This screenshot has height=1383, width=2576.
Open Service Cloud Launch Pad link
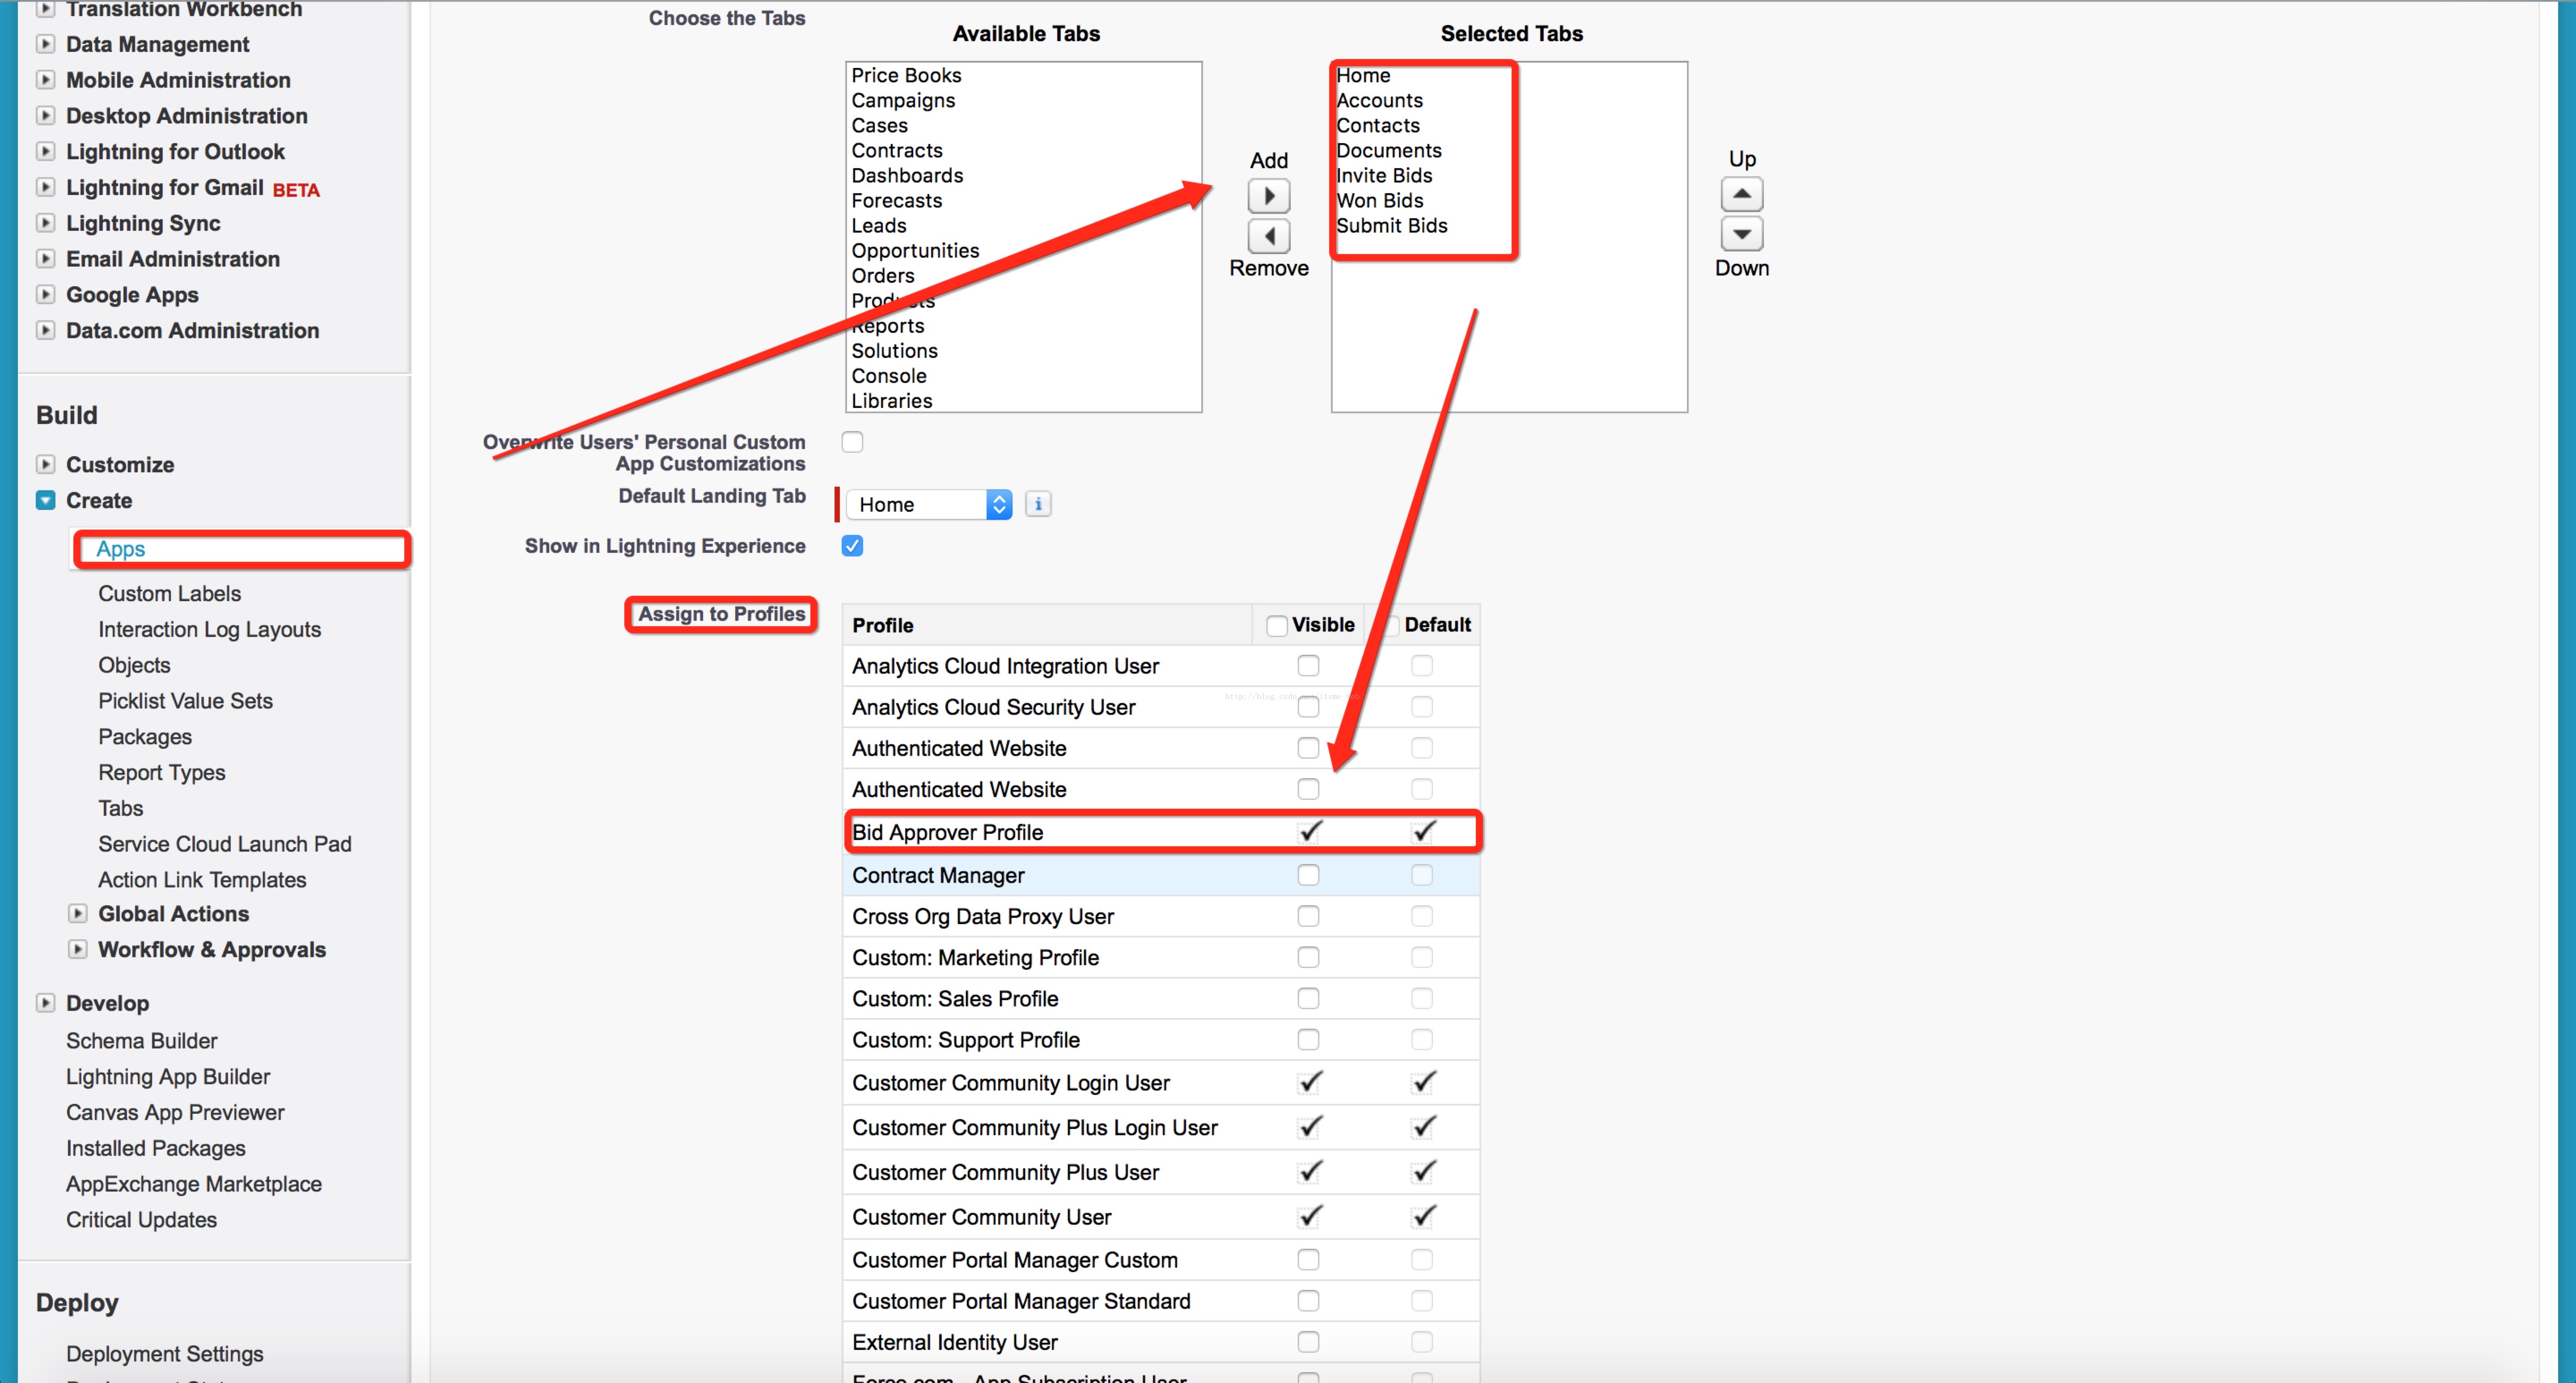click(224, 844)
